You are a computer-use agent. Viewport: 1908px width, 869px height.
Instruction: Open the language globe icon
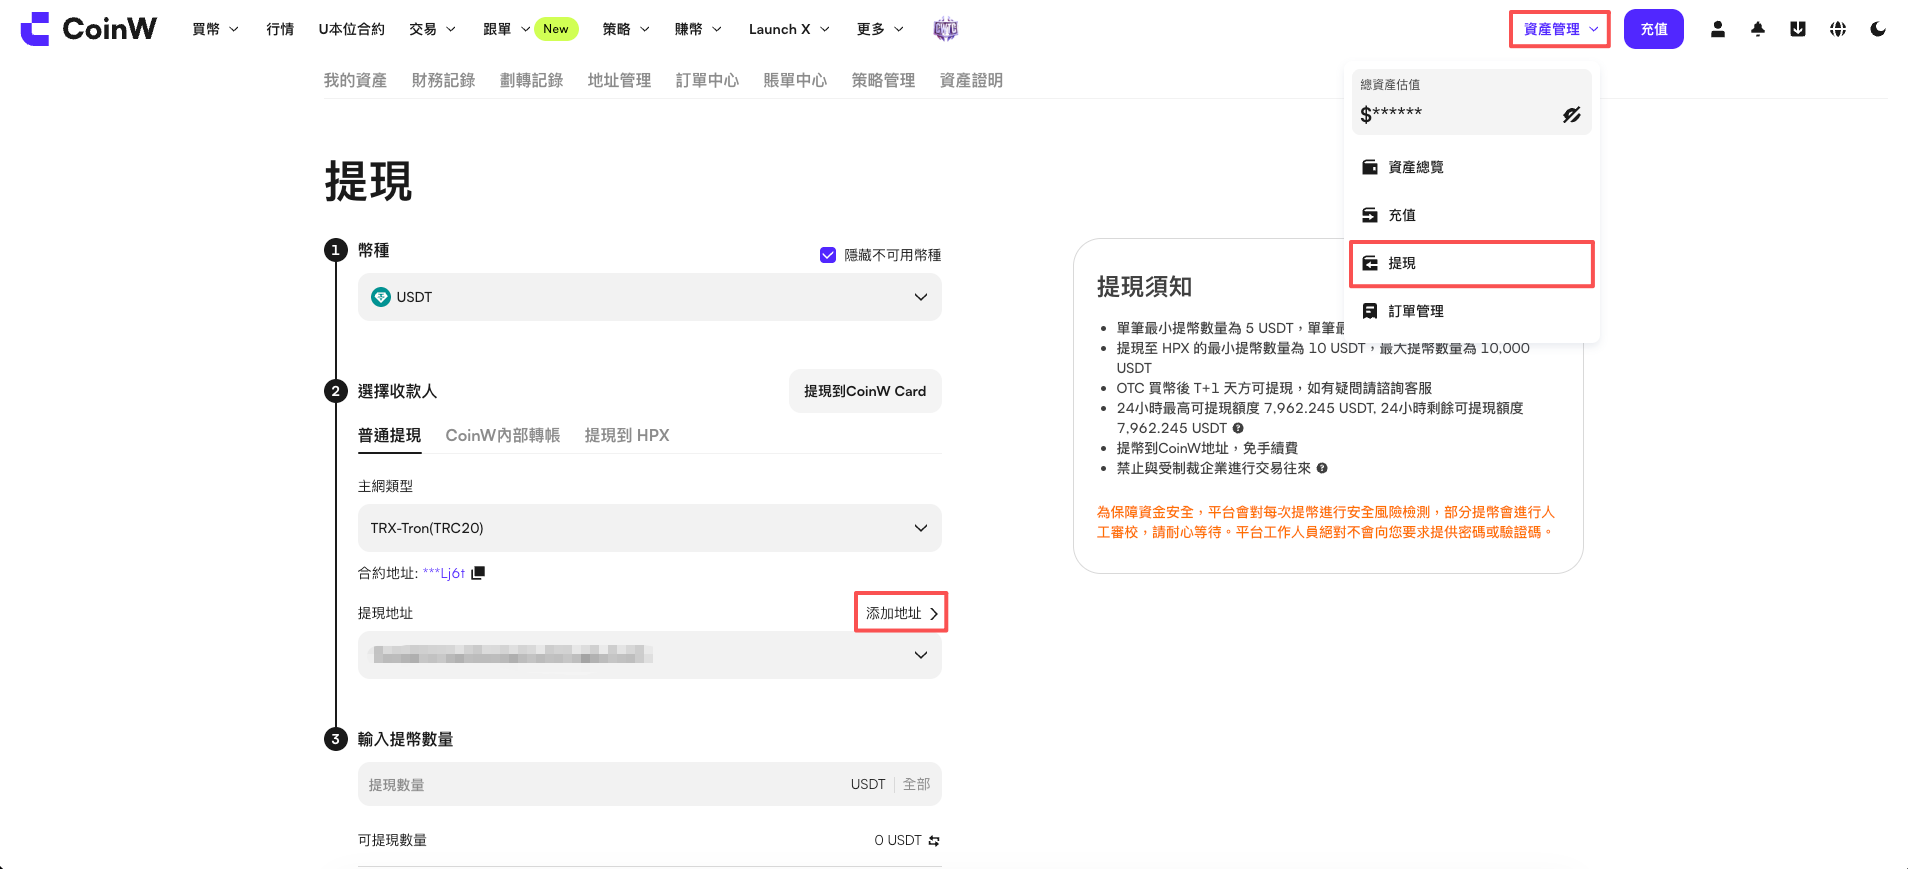point(1838,29)
